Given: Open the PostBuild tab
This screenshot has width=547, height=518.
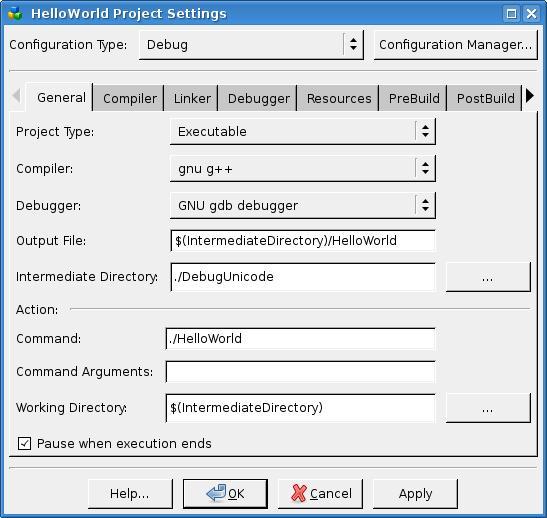Looking at the screenshot, I should pyautogui.click(x=485, y=98).
